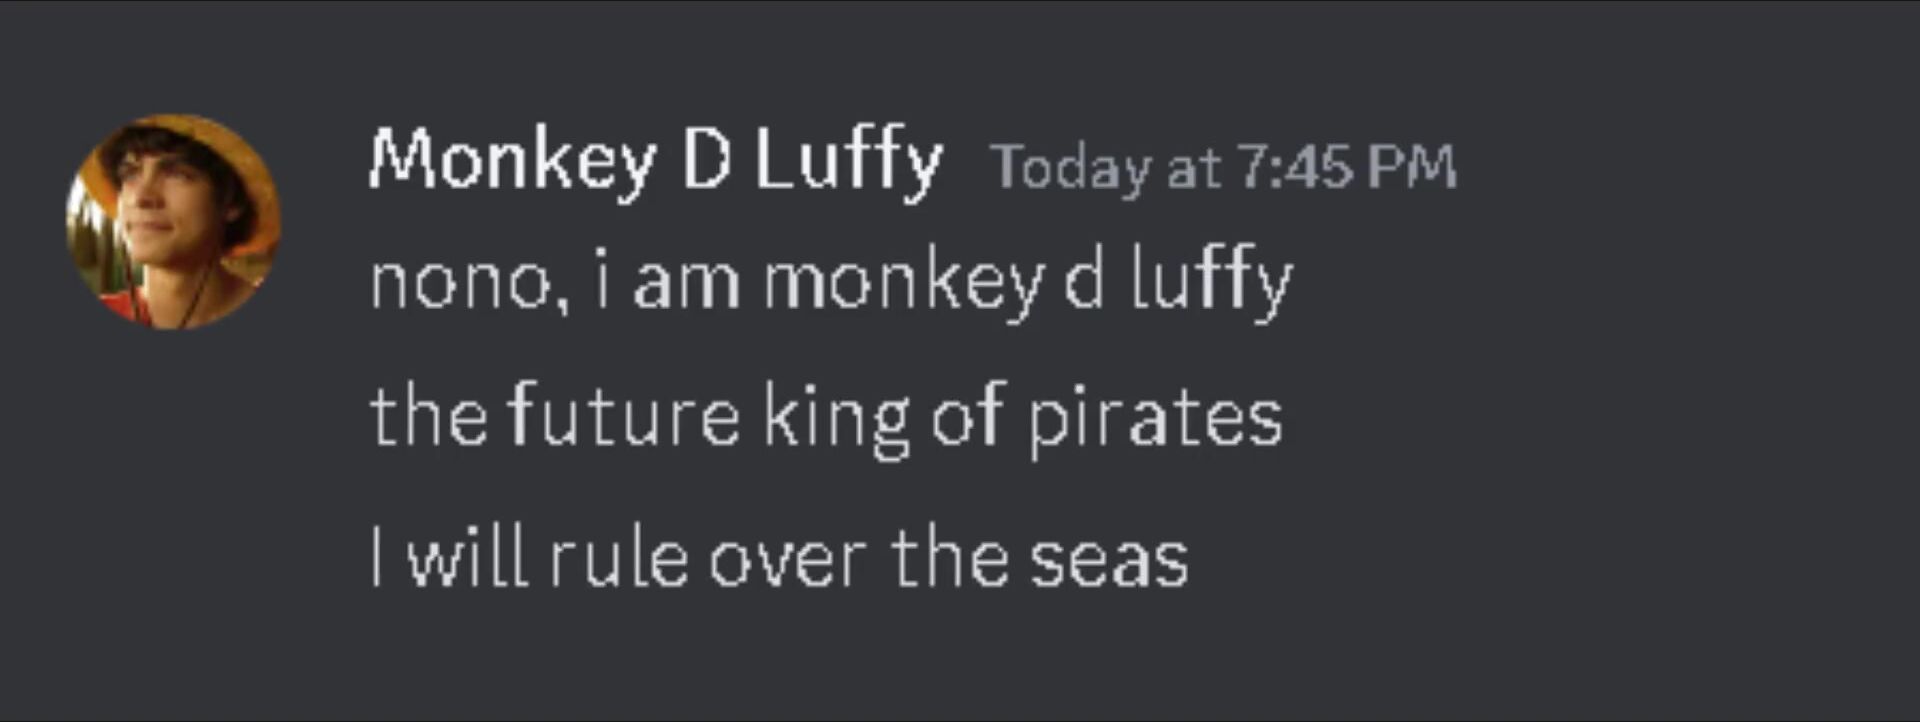Screen dimensions: 1920x722
Task: Click the word Luffy in the username
Action: pyautogui.click(x=848, y=160)
